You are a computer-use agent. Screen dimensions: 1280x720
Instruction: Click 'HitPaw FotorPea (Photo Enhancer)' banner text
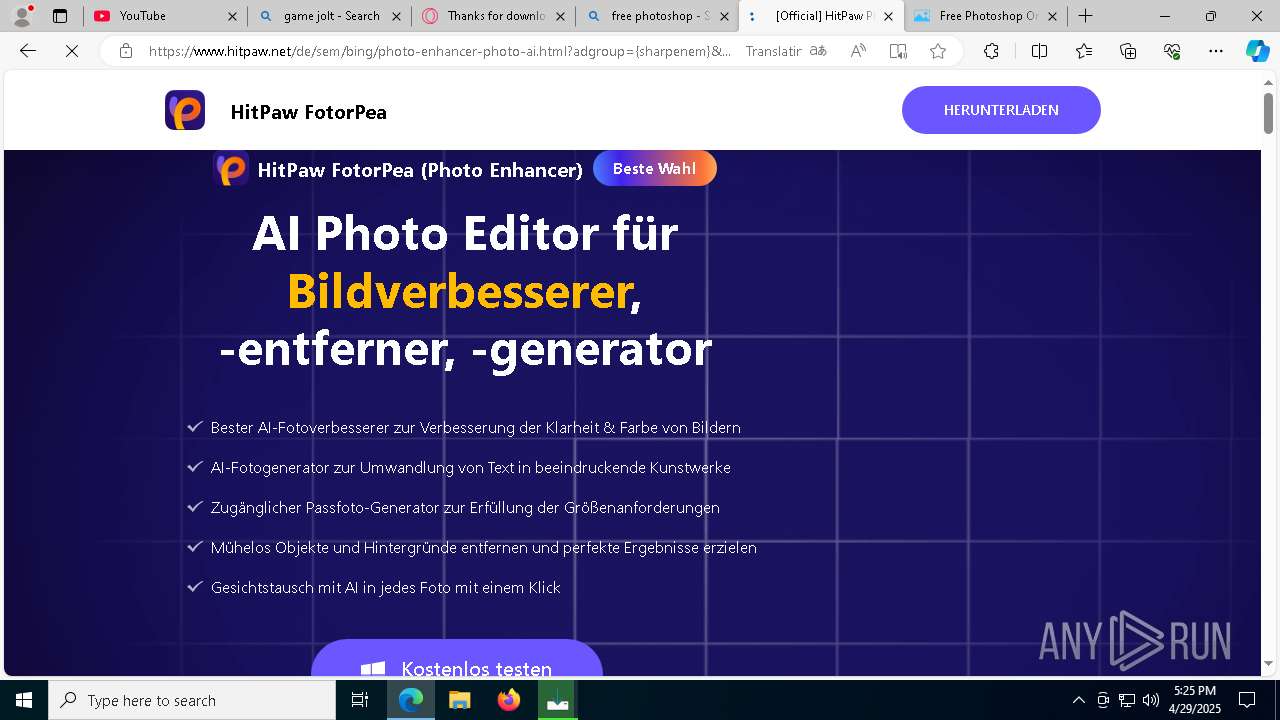click(420, 170)
